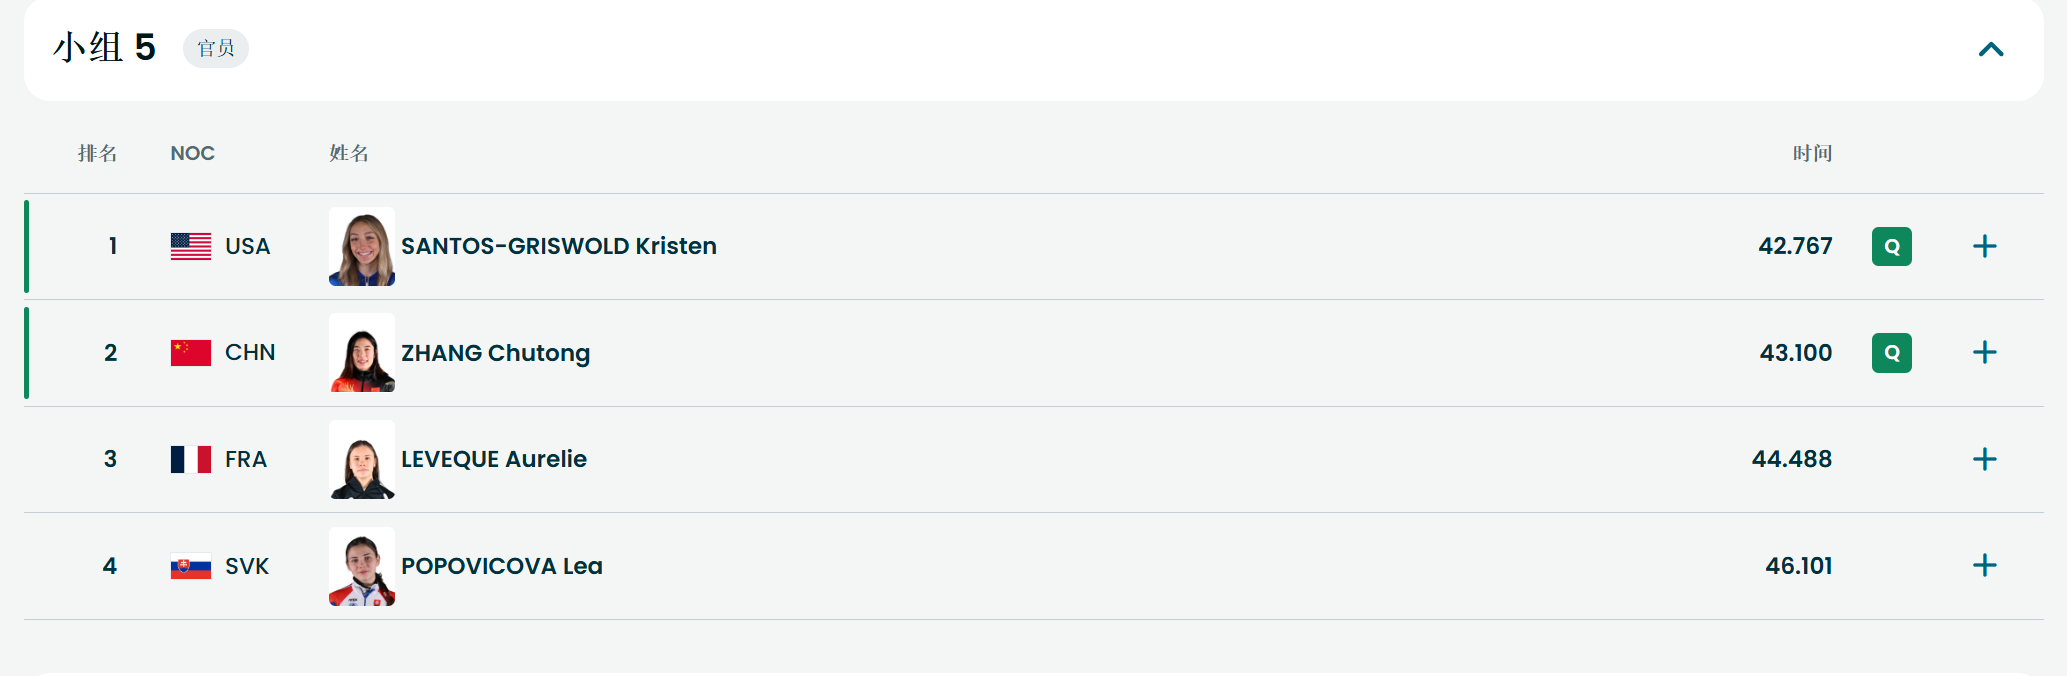Click the Q qualified badge for Zhang Chutong
Viewport: 2067px width, 676px height.
(x=1891, y=353)
